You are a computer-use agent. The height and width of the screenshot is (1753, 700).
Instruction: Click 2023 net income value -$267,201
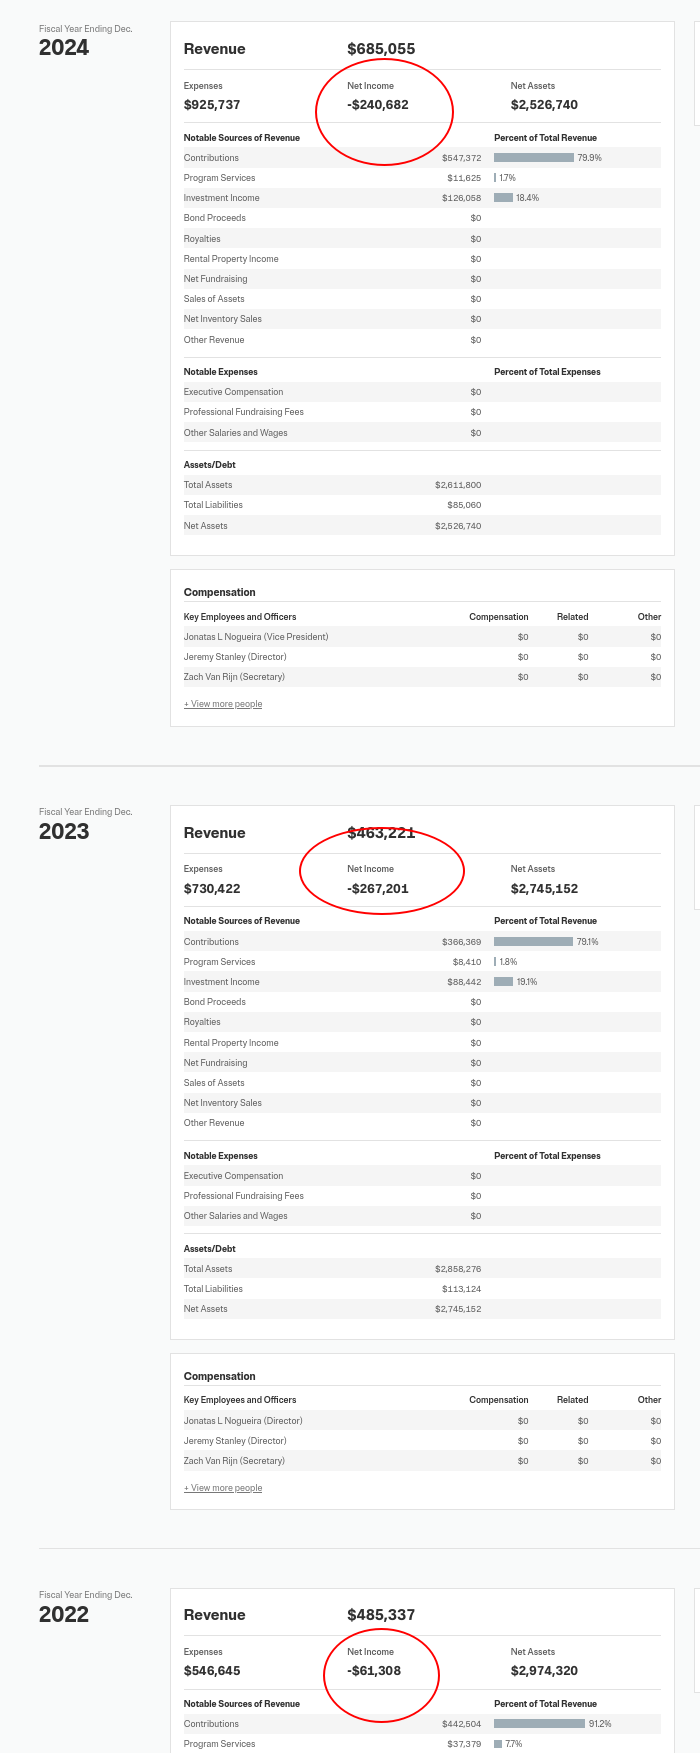point(378,889)
